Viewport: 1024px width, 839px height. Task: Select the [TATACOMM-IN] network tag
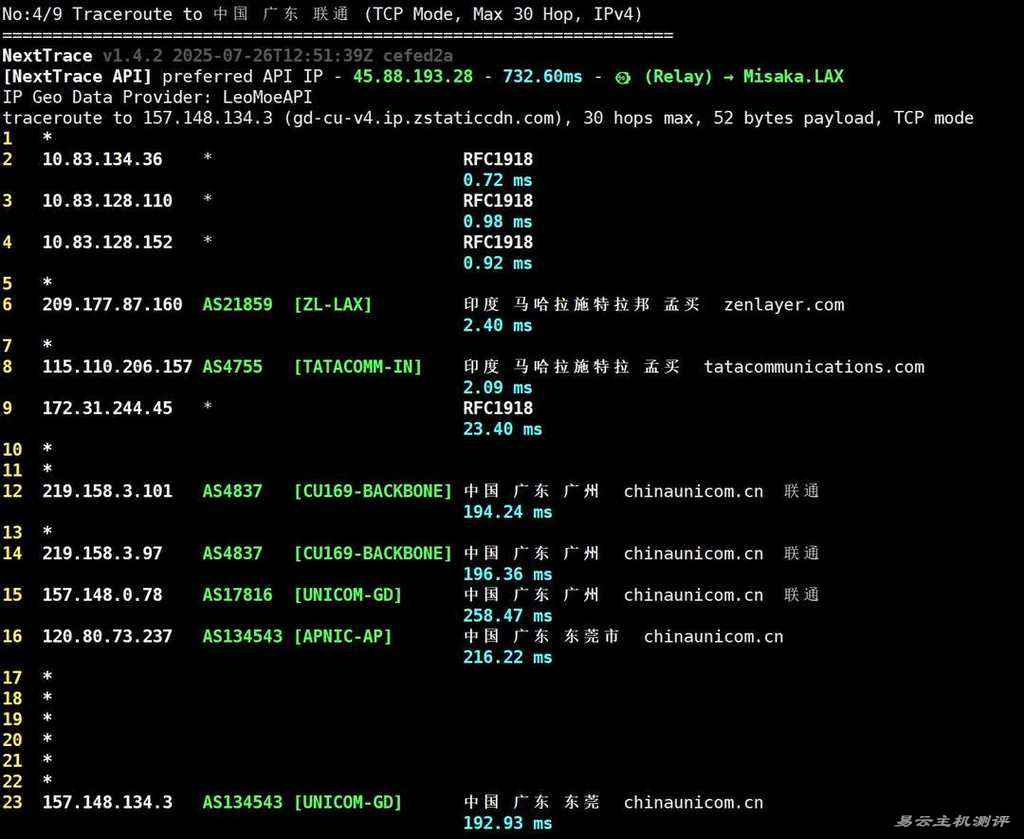click(358, 367)
